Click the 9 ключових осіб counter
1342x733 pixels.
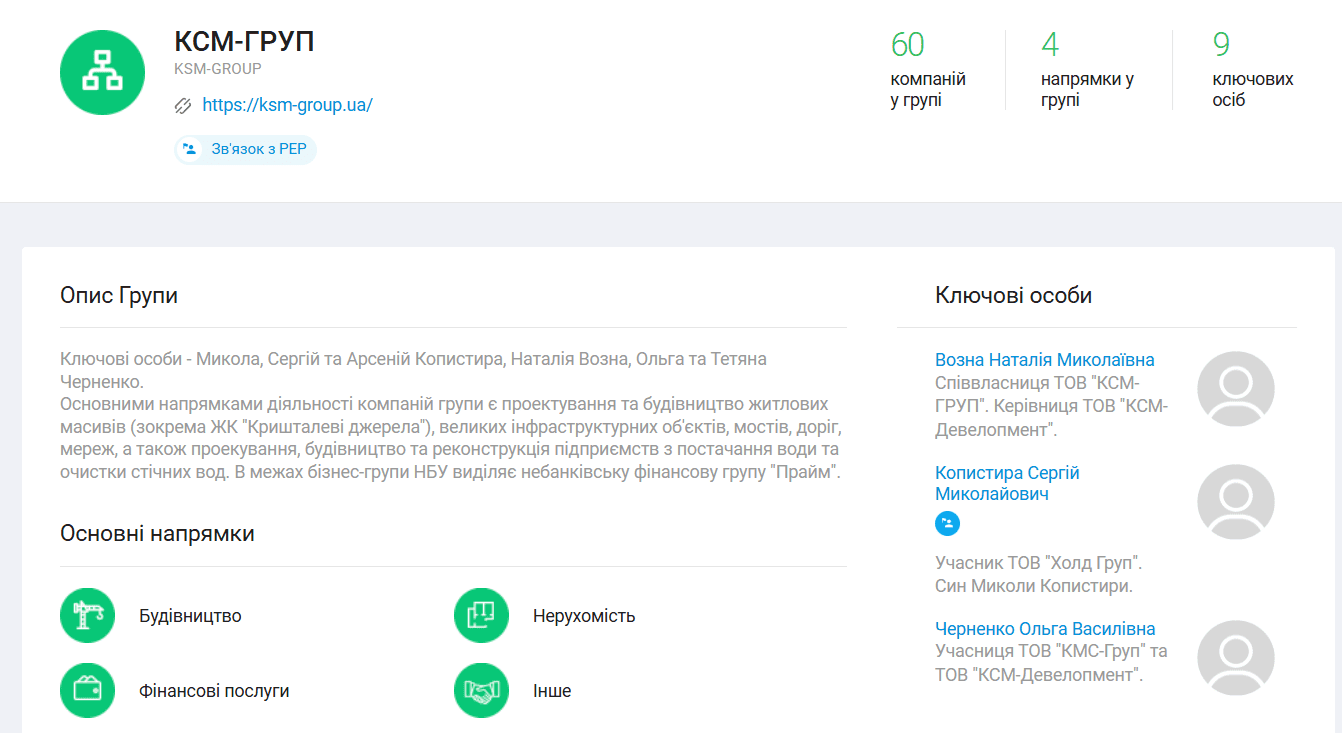(x=1253, y=69)
